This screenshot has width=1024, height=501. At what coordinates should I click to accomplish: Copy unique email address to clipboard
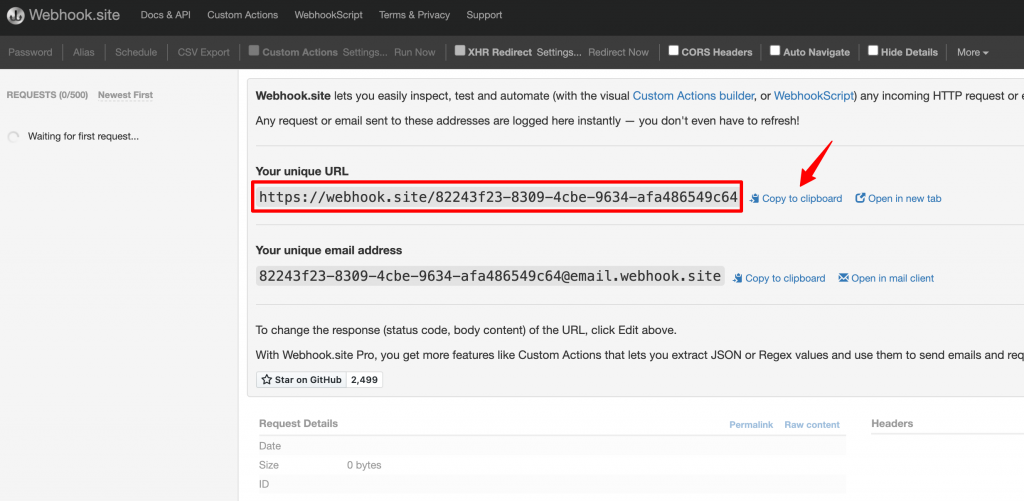(x=785, y=278)
